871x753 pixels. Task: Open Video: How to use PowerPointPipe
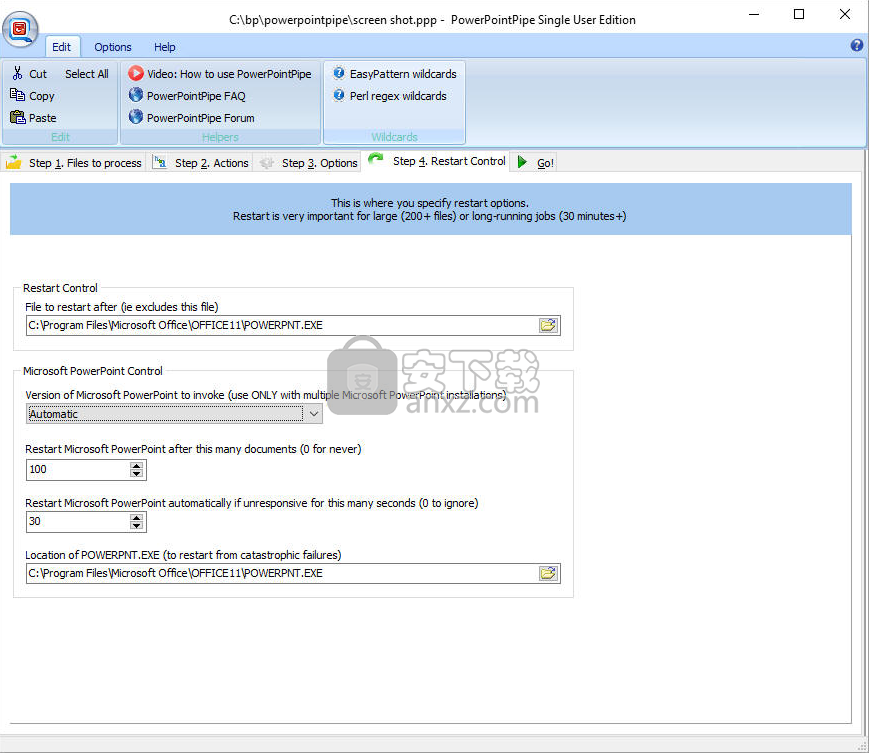pos(229,74)
